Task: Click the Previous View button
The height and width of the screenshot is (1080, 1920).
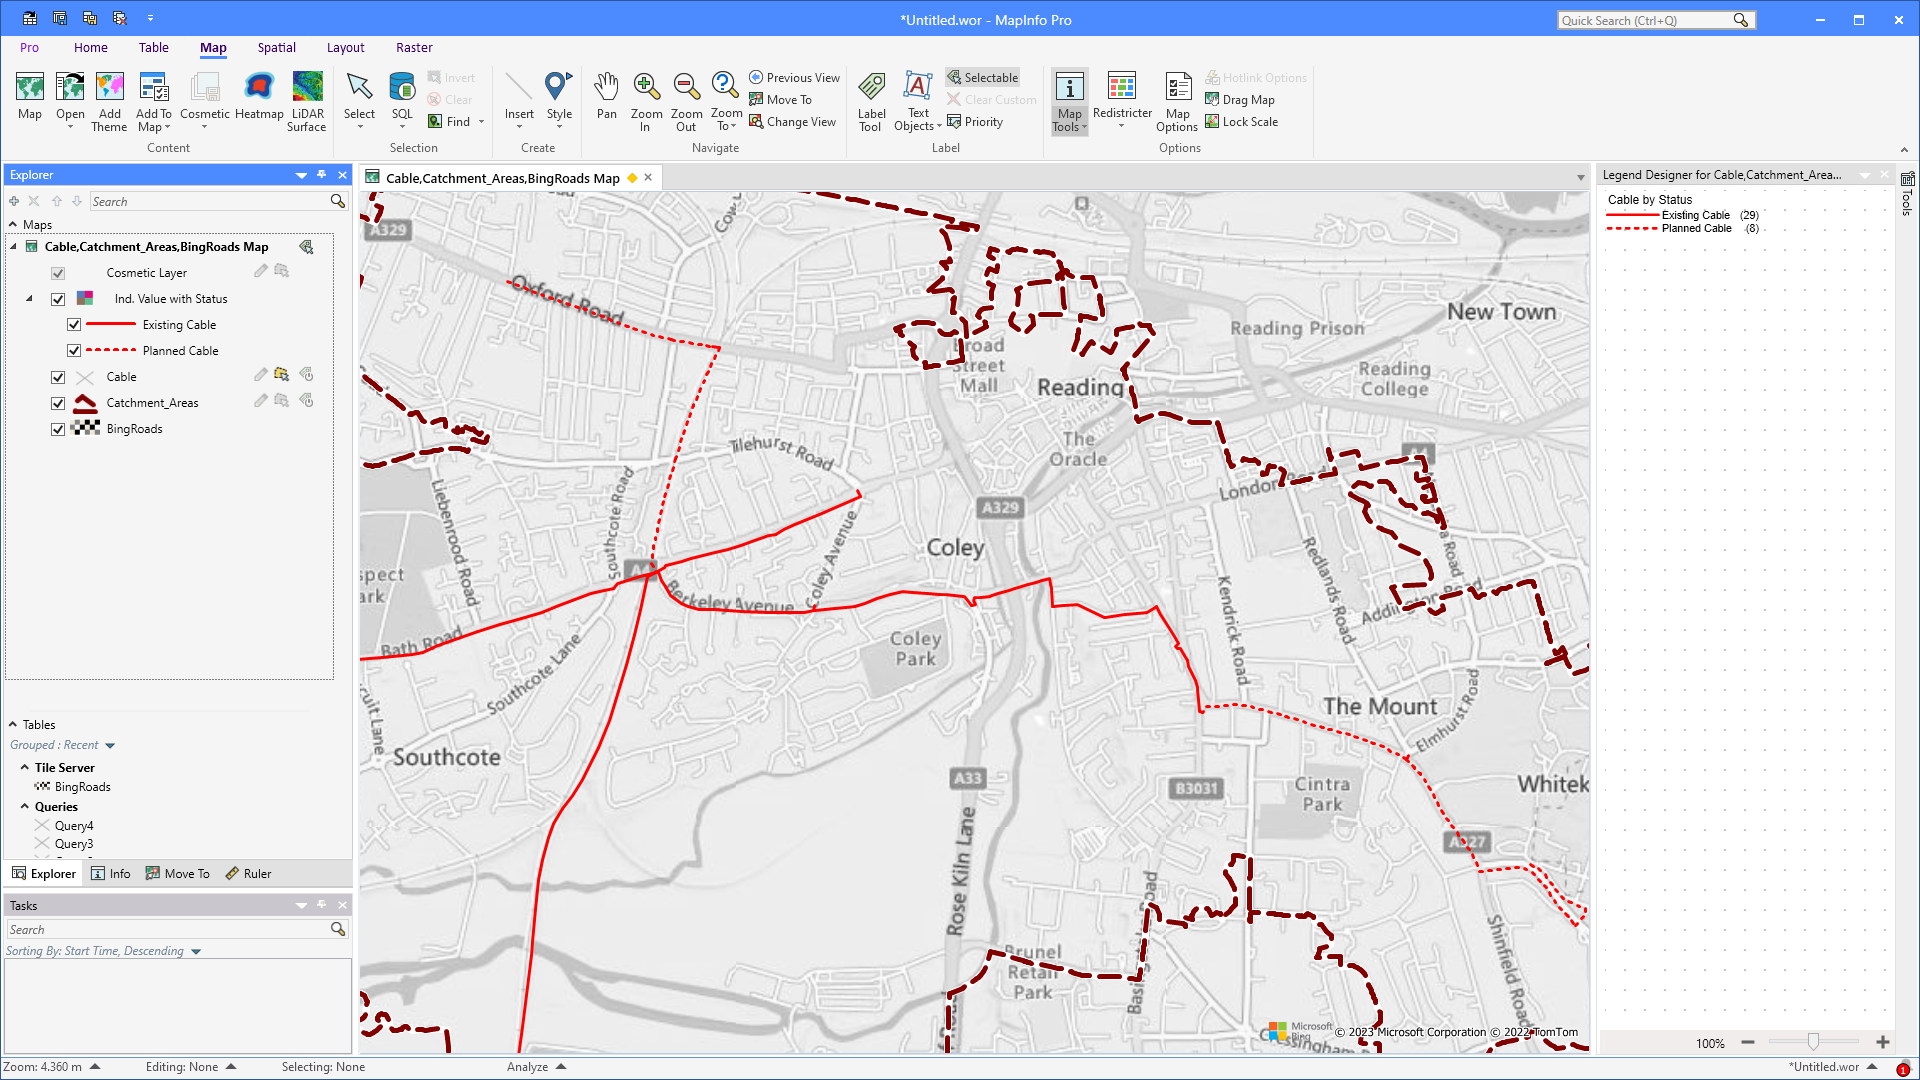Action: pyautogui.click(x=794, y=77)
